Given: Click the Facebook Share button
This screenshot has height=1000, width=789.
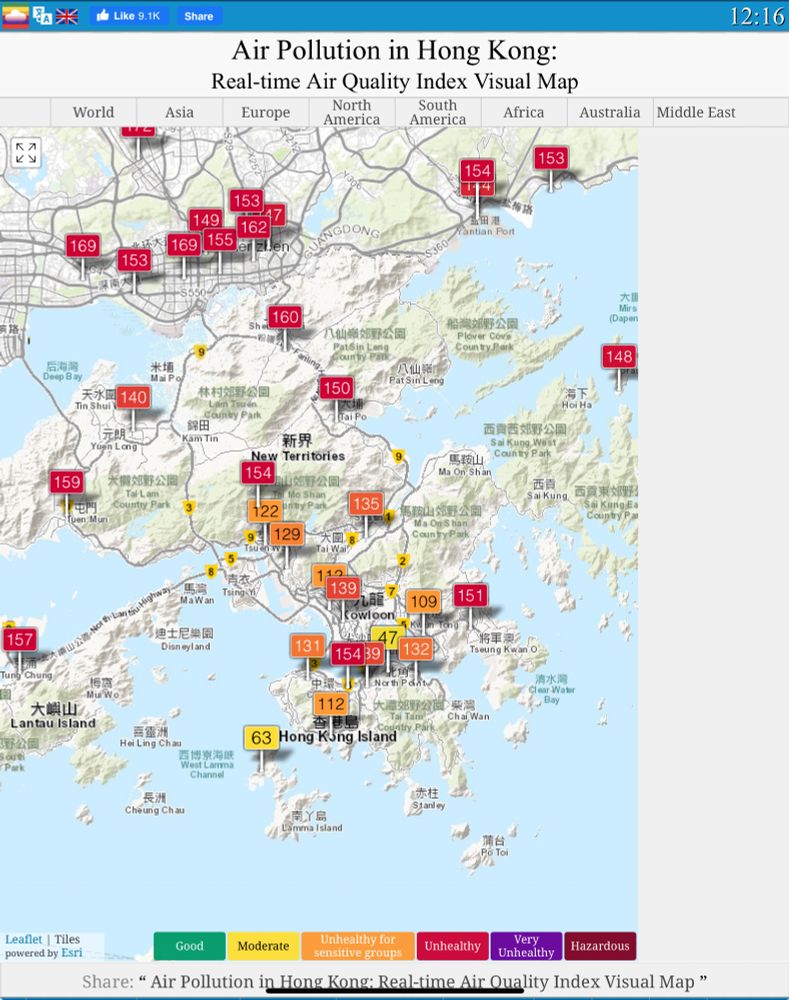Looking at the screenshot, I should 198,16.
